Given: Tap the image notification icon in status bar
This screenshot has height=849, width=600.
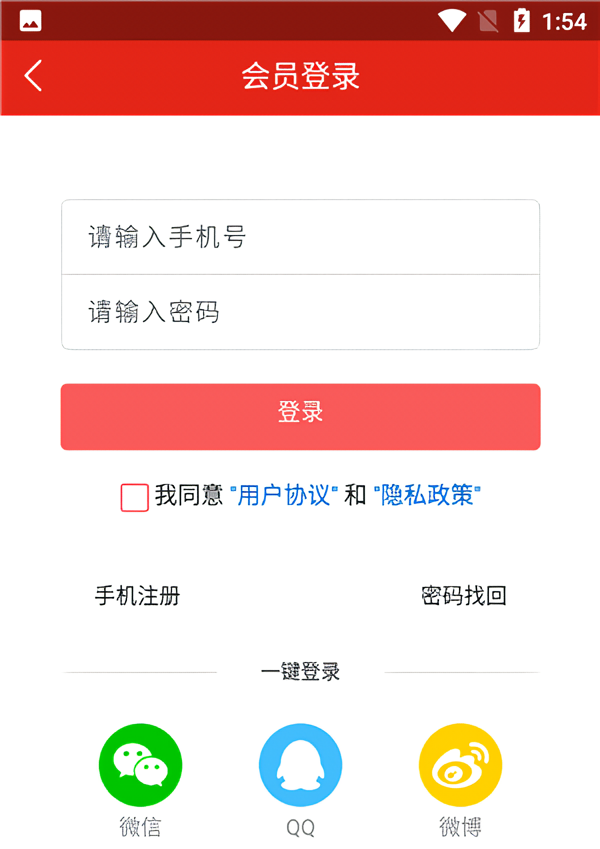Looking at the screenshot, I should [30, 20].
